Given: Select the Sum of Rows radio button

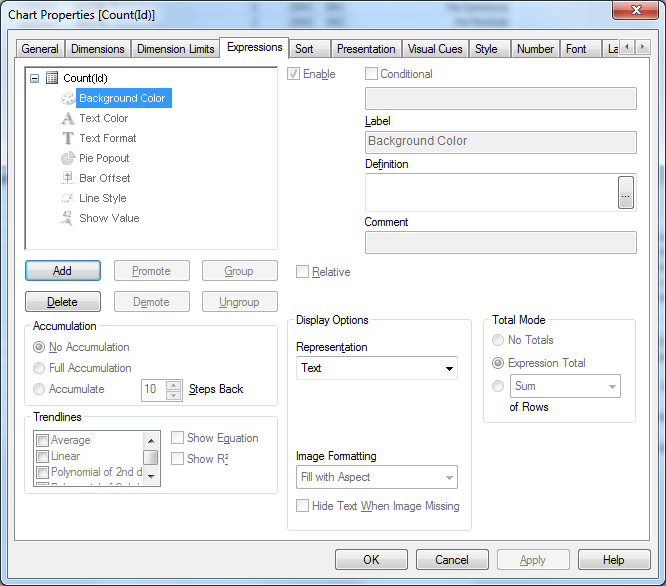Looking at the screenshot, I should [498, 386].
